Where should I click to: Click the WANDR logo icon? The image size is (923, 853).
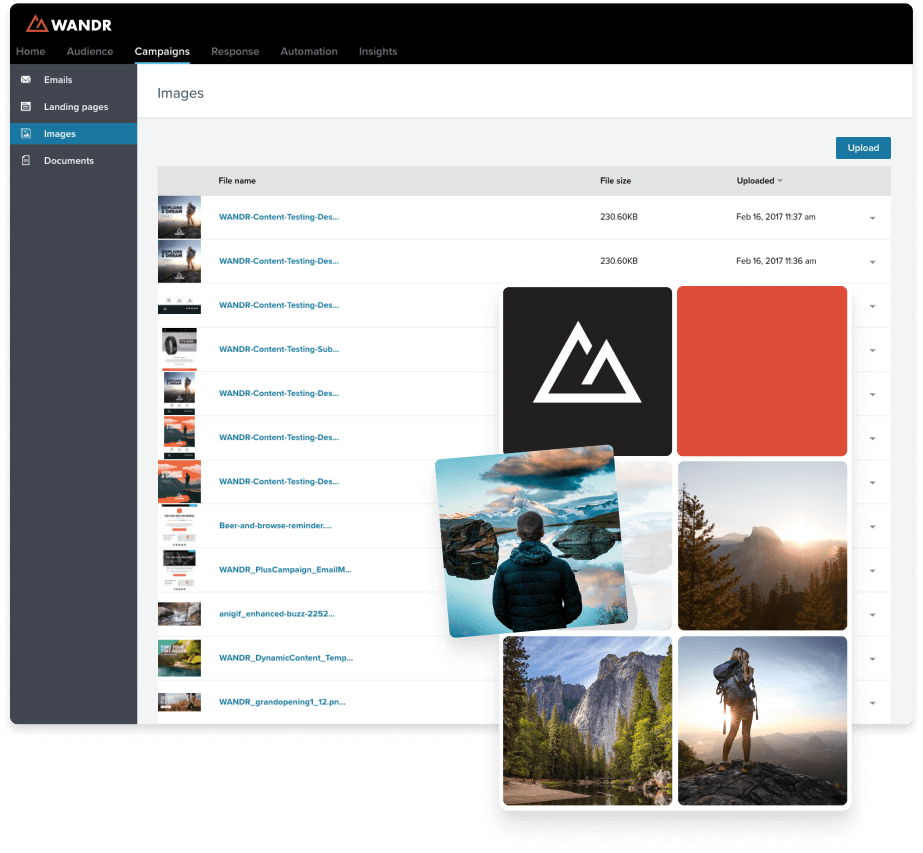coord(36,24)
